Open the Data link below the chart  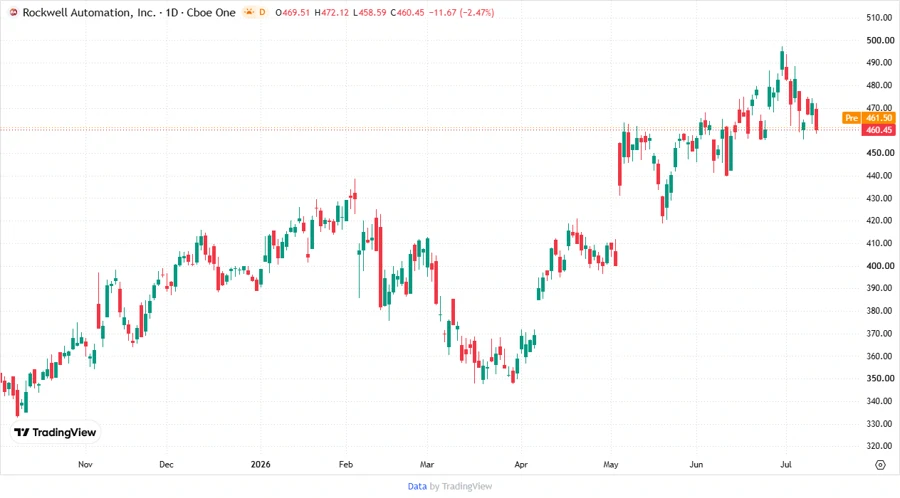click(x=417, y=486)
